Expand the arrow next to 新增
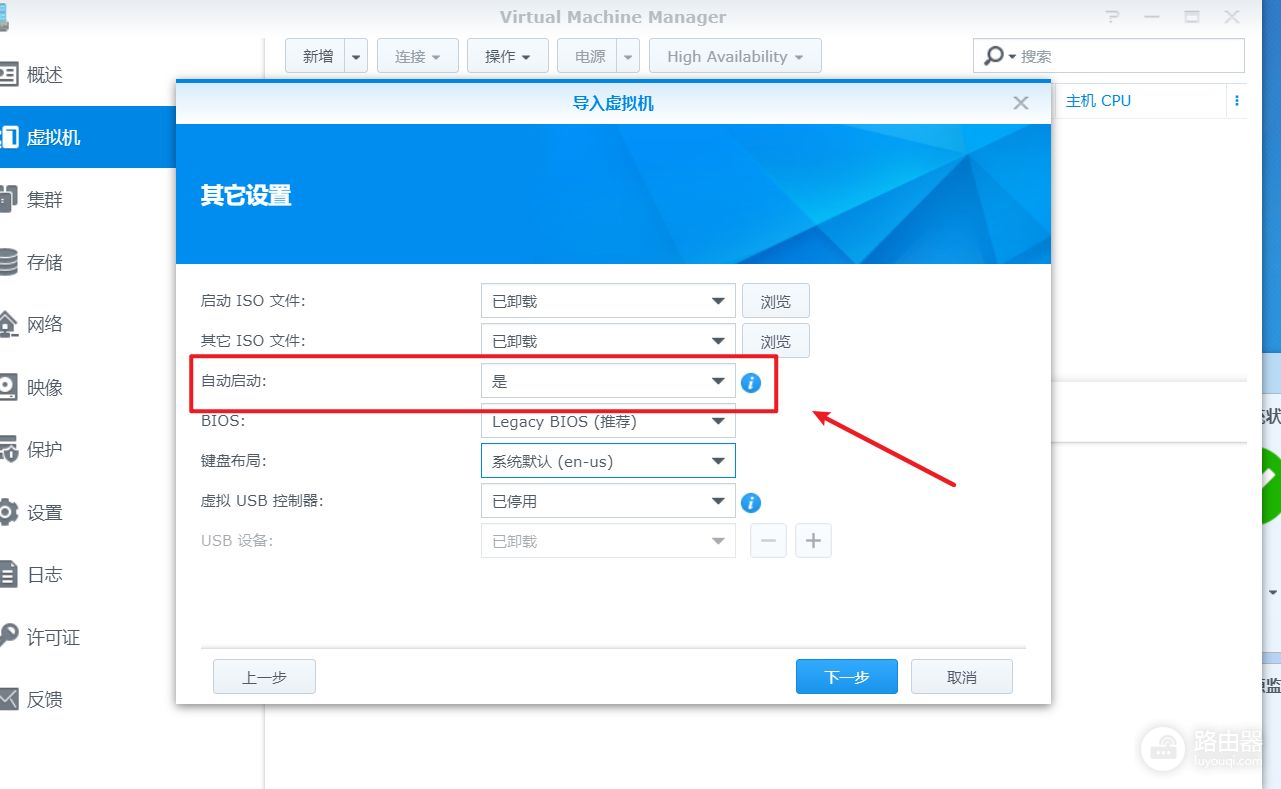Viewport: 1281px width, 789px height. click(357, 56)
